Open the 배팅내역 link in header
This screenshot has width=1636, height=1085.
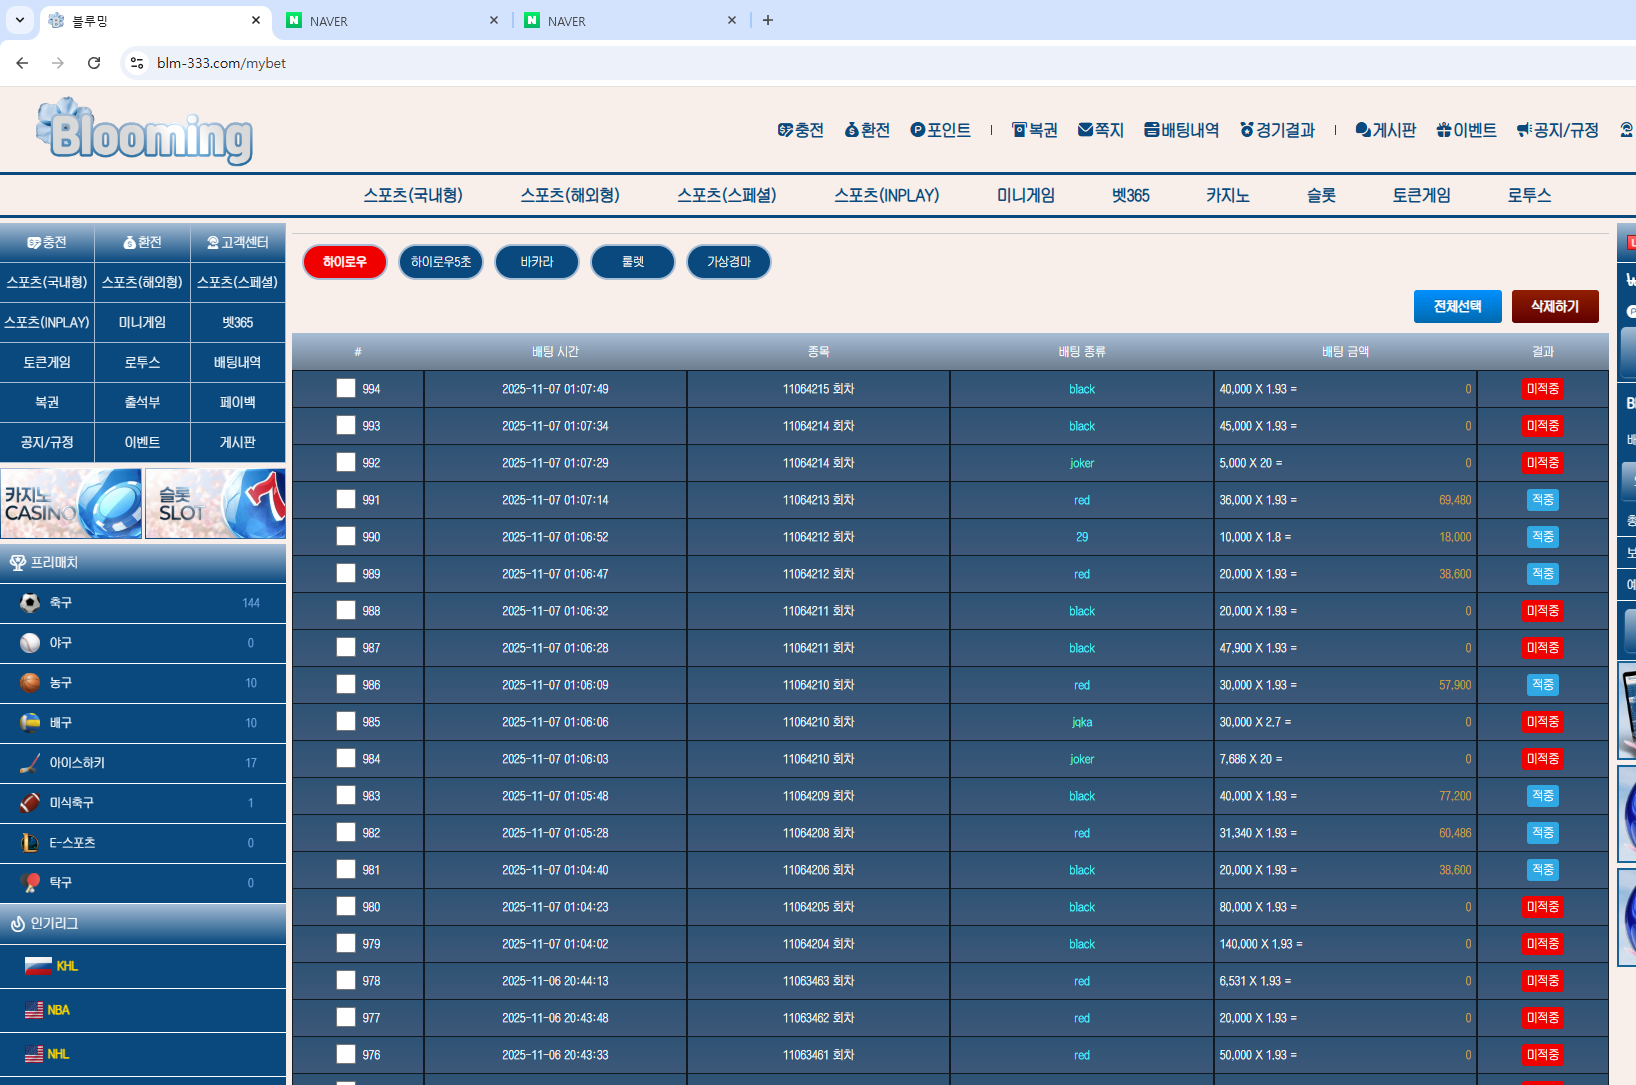coord(1181,130)
